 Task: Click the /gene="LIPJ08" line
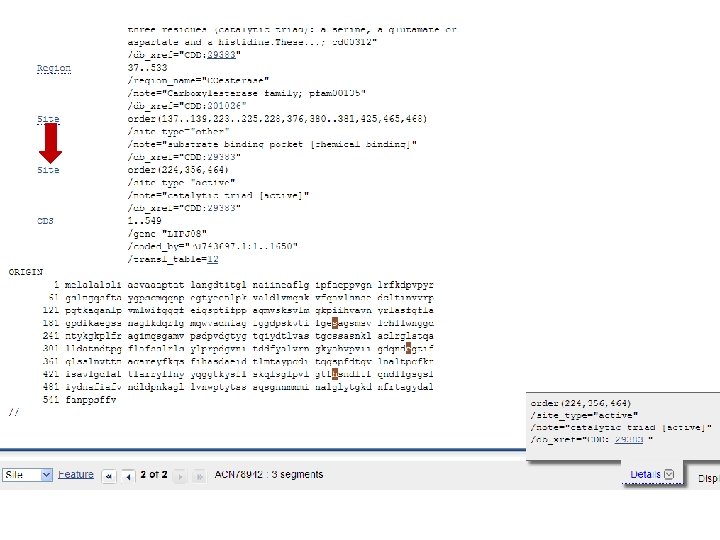coord(167,234)
